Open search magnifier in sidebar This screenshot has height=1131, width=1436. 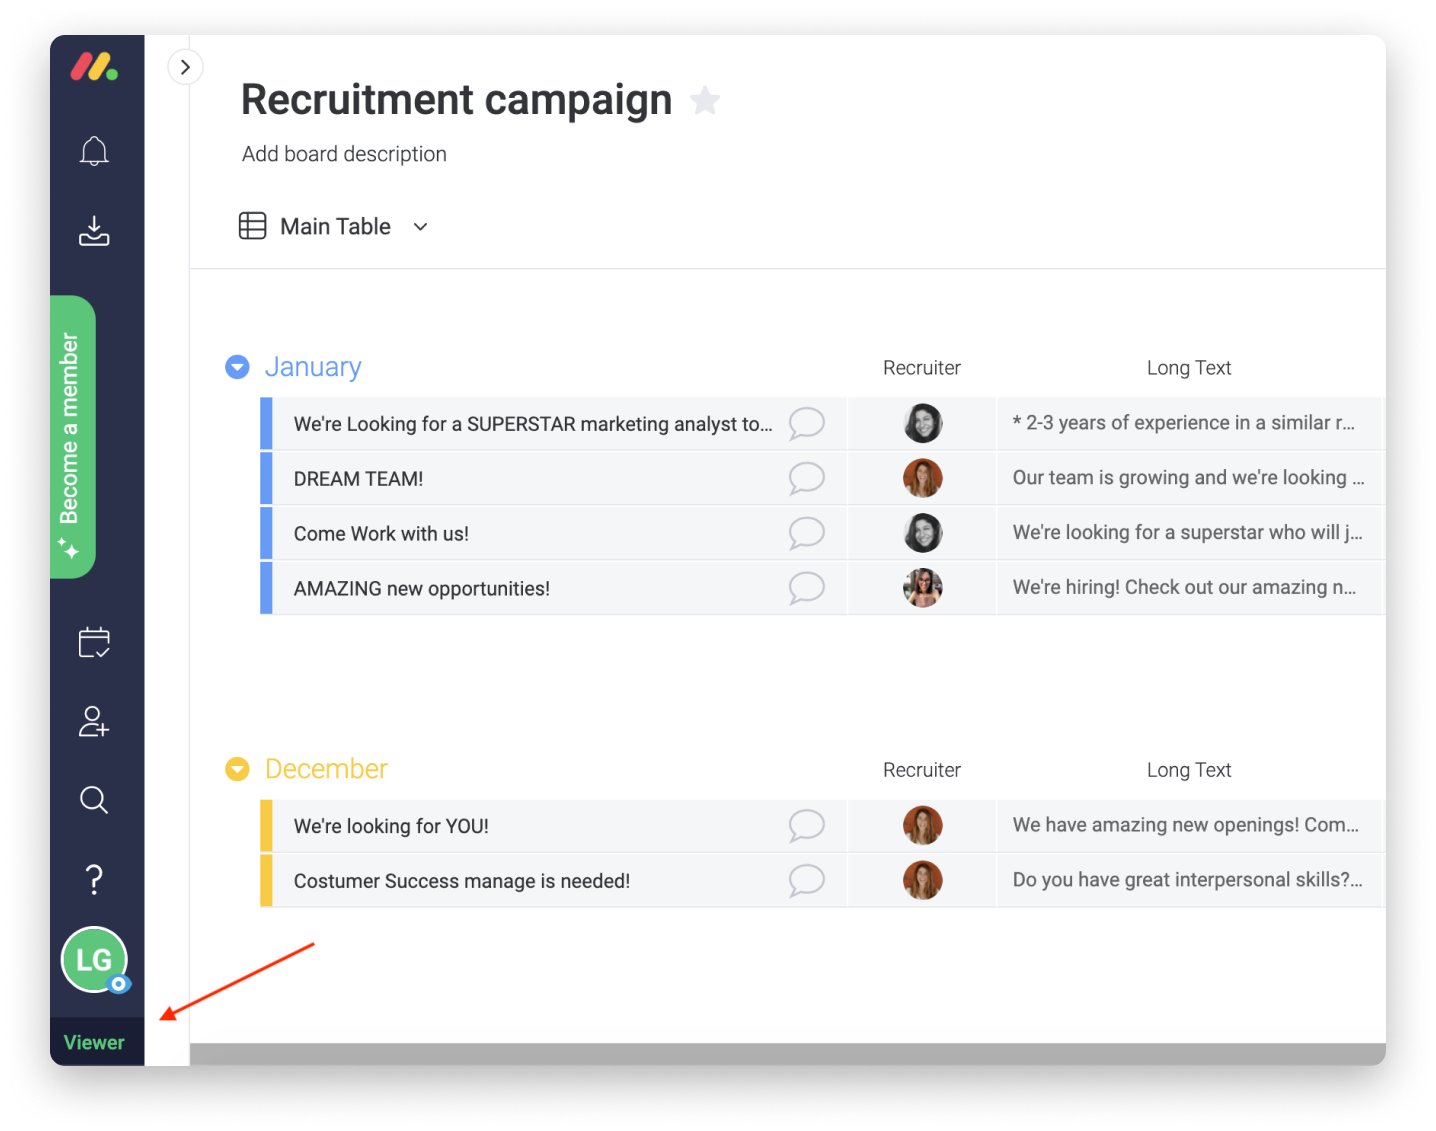click(x=94, y=800)
